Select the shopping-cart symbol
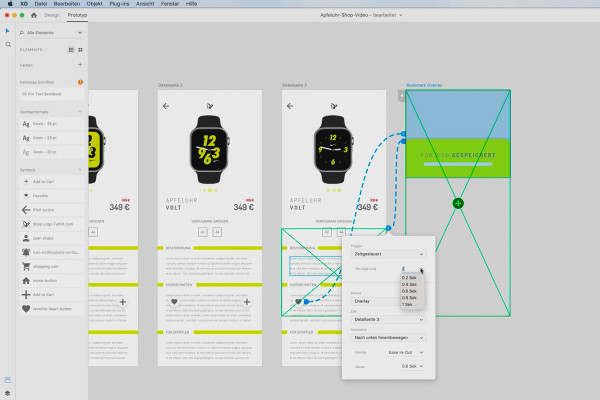Viewport: 600px width, 400px height. [x=51, y=266]
